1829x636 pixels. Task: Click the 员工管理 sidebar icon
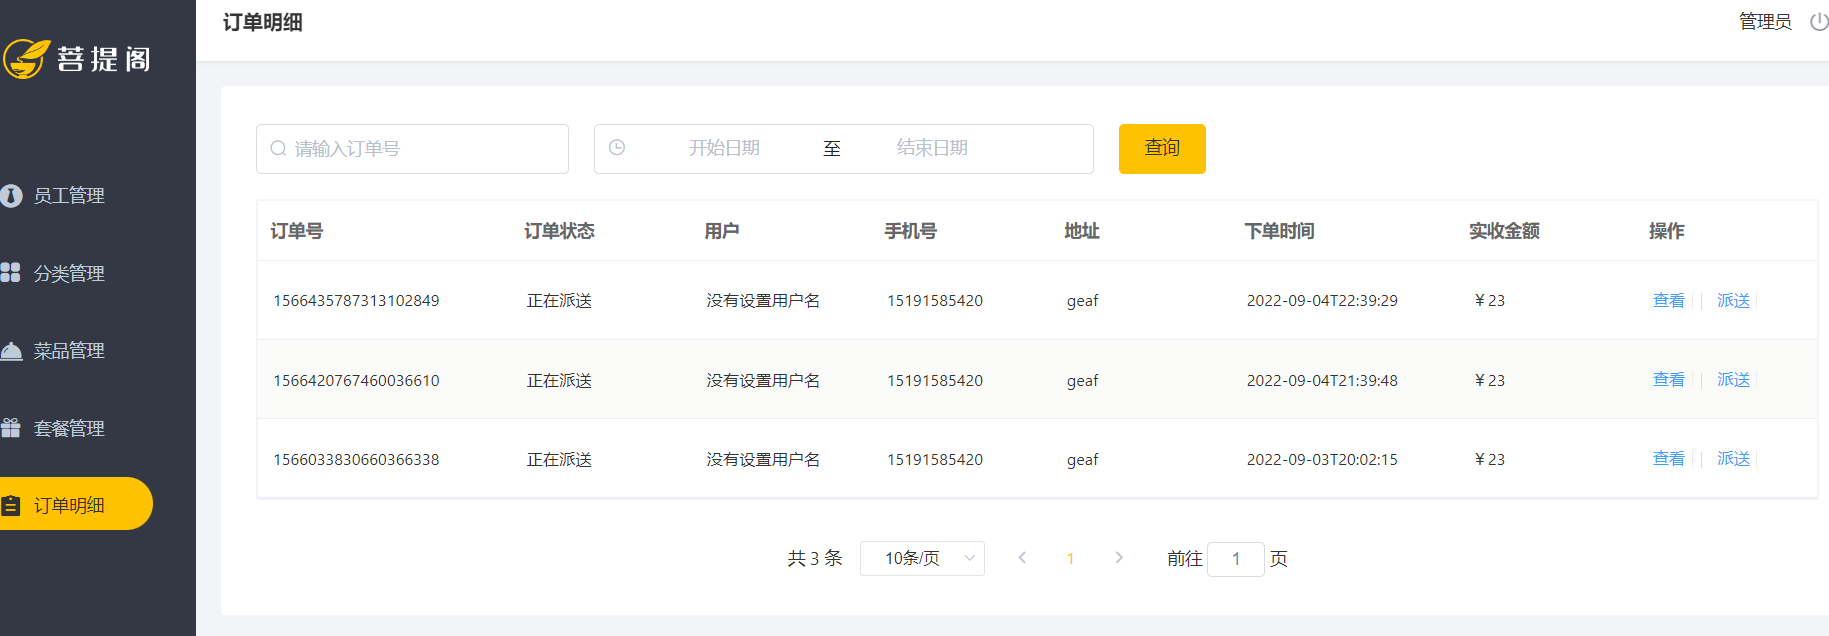11,196
